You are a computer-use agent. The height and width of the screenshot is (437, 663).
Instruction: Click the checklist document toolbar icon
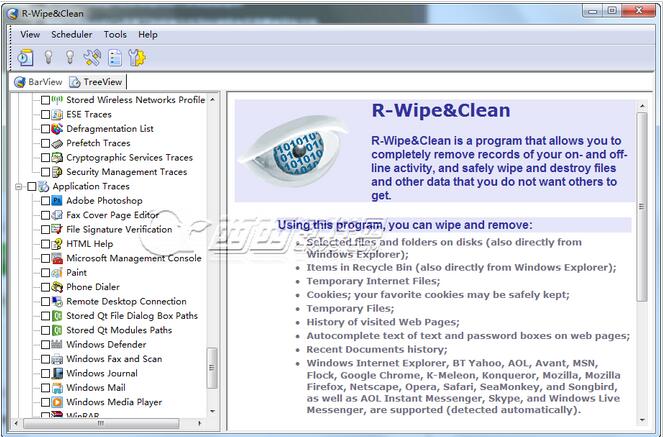click(115, 58)
